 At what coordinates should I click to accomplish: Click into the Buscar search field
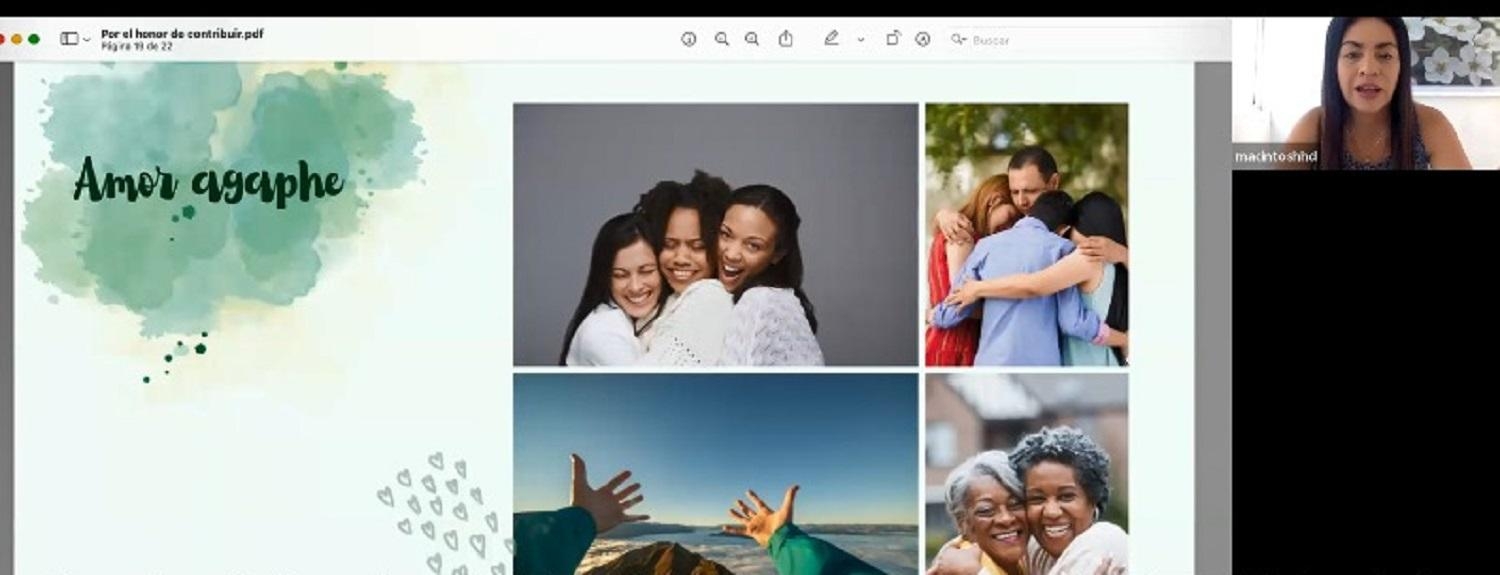click(1050, 40)
